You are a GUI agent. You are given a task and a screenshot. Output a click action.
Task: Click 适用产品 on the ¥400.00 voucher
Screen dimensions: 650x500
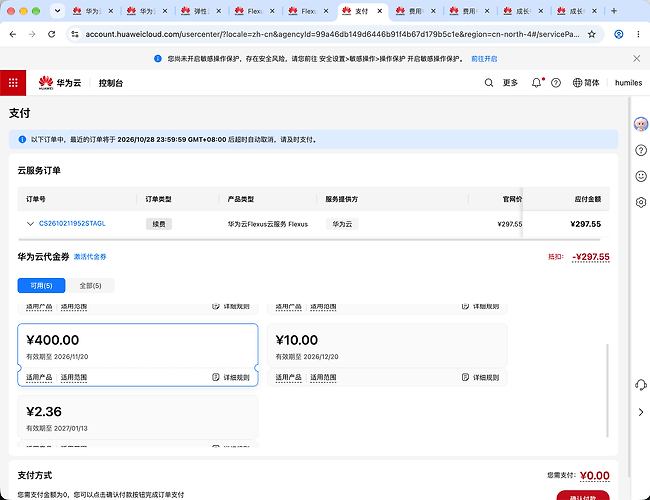click(39, 377)
